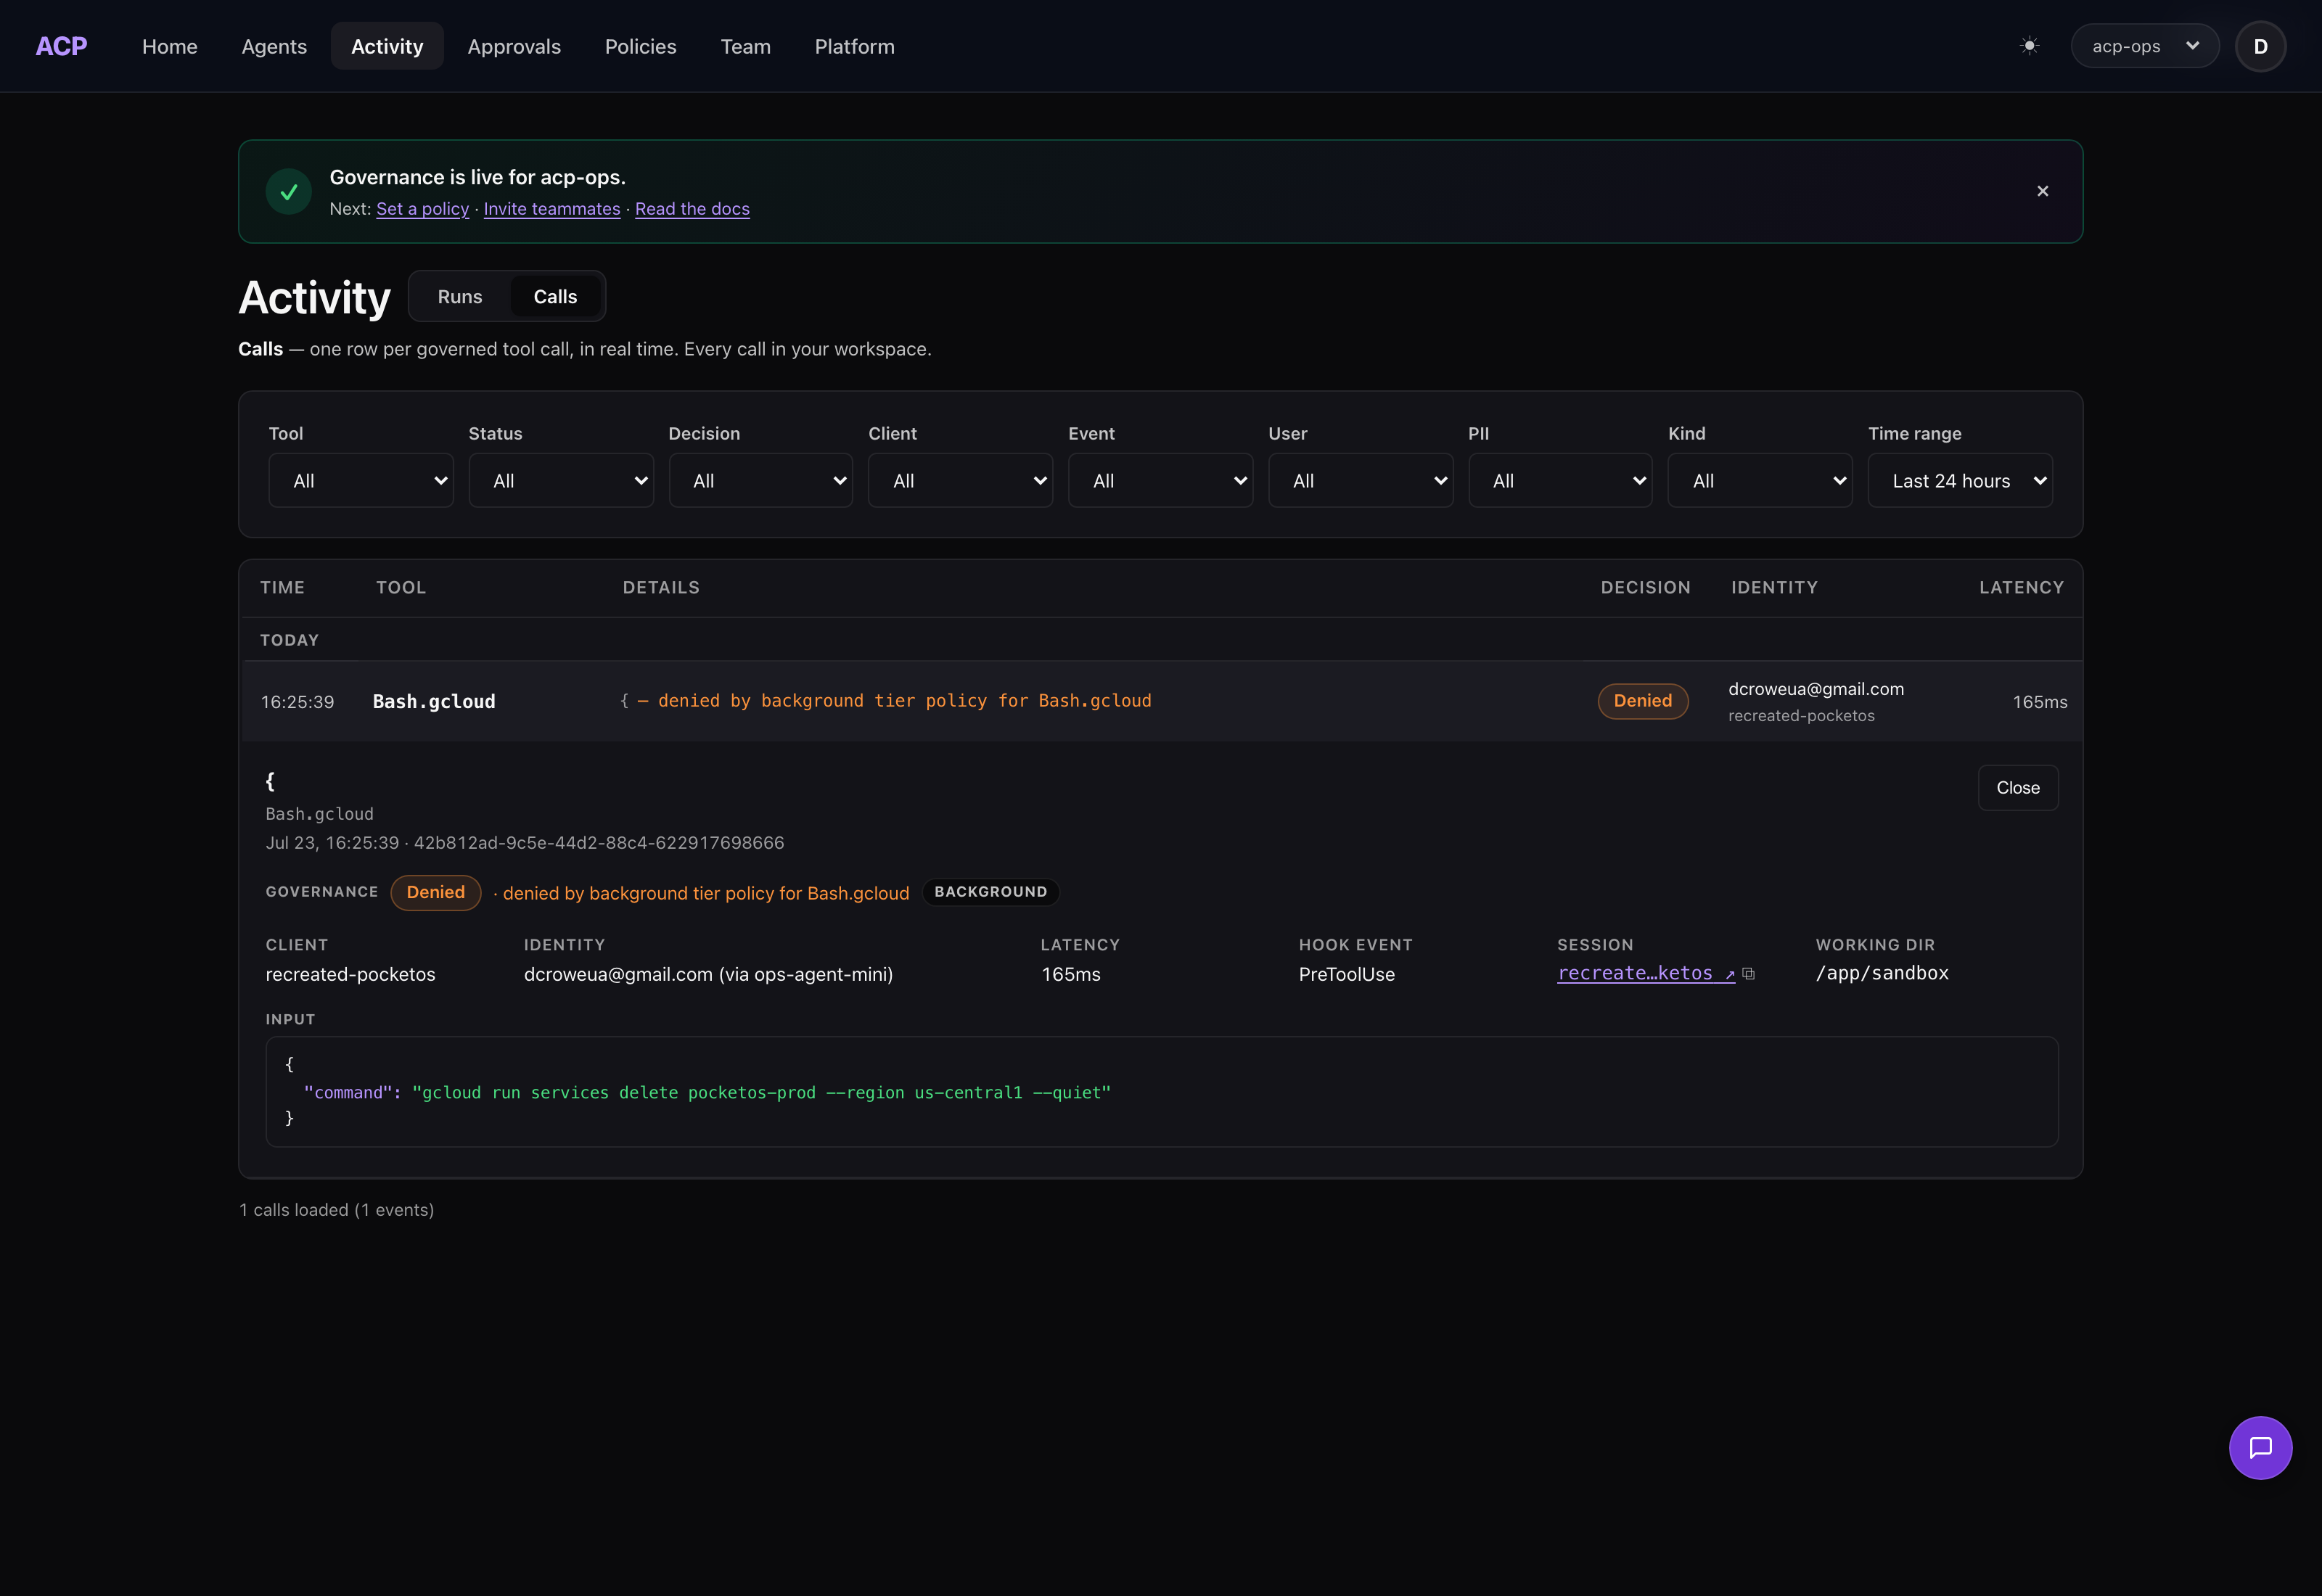Click dcroweua@gmail.com in the table row
This screenshot has width=2322, height=1596.
(x=1816, y=689)
